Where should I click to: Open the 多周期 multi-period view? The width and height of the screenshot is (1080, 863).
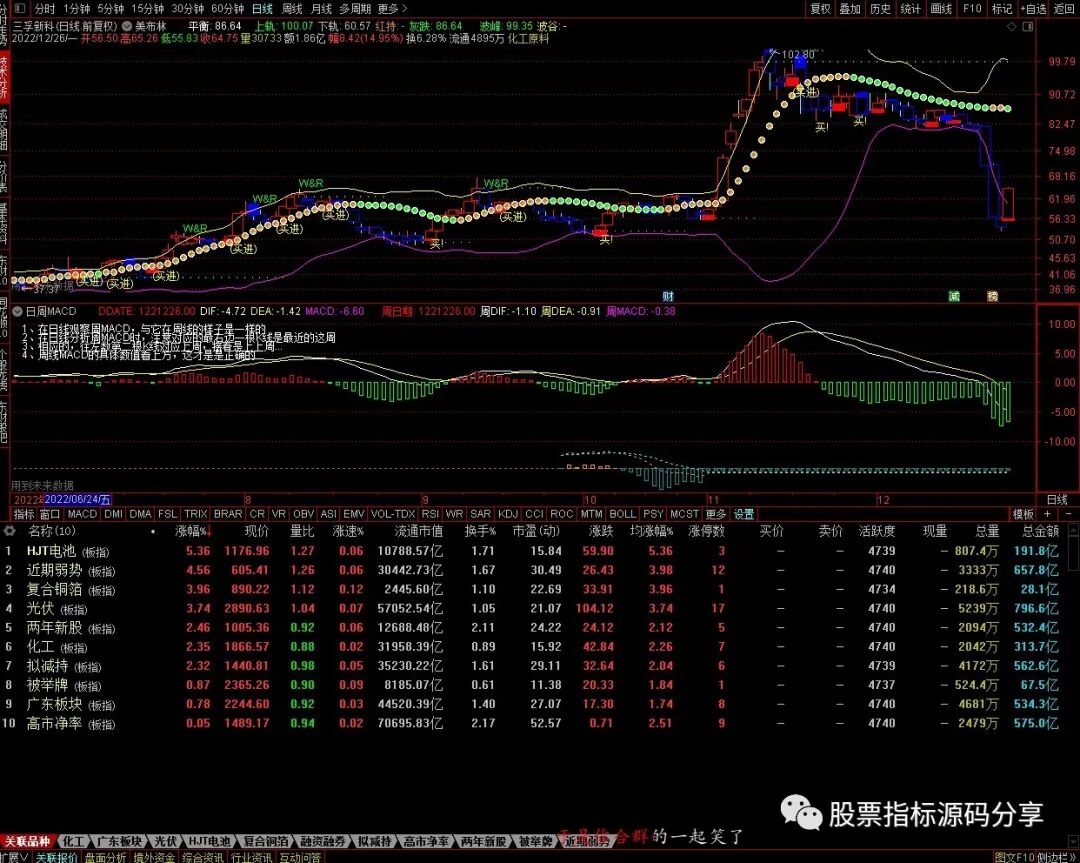coord(355,9)
